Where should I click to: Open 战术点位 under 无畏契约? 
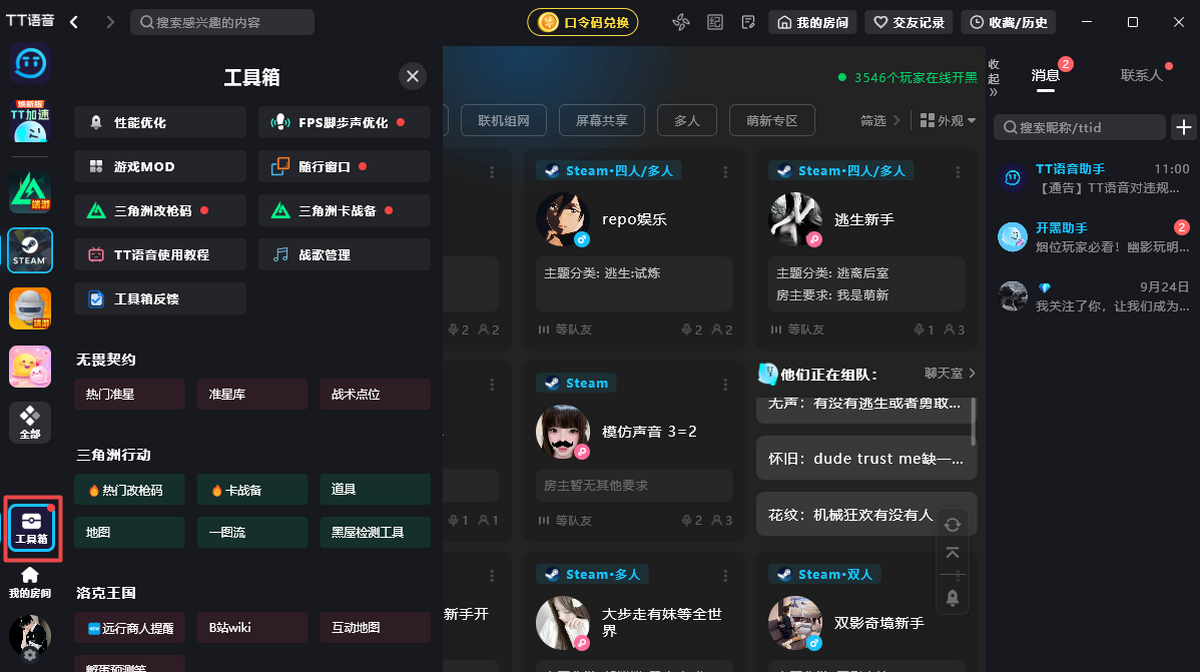click(x=375, y=394)
